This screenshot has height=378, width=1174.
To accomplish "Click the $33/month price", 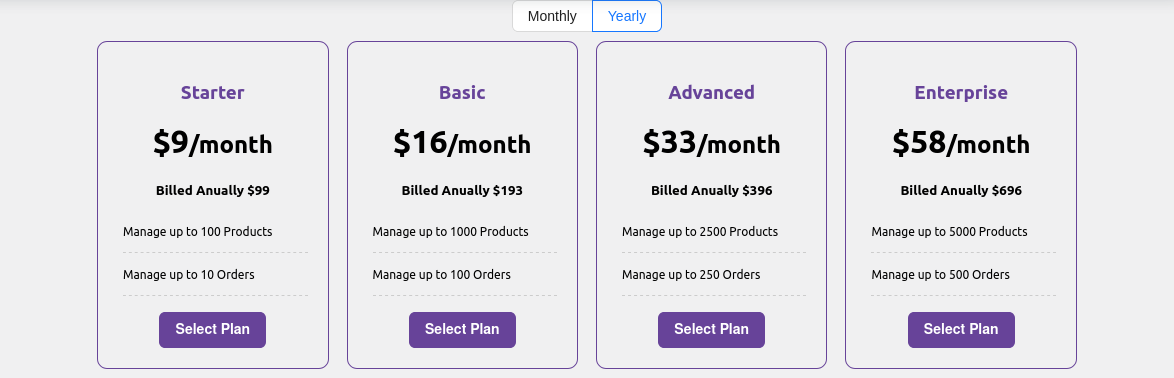I will tap(711, 143).
